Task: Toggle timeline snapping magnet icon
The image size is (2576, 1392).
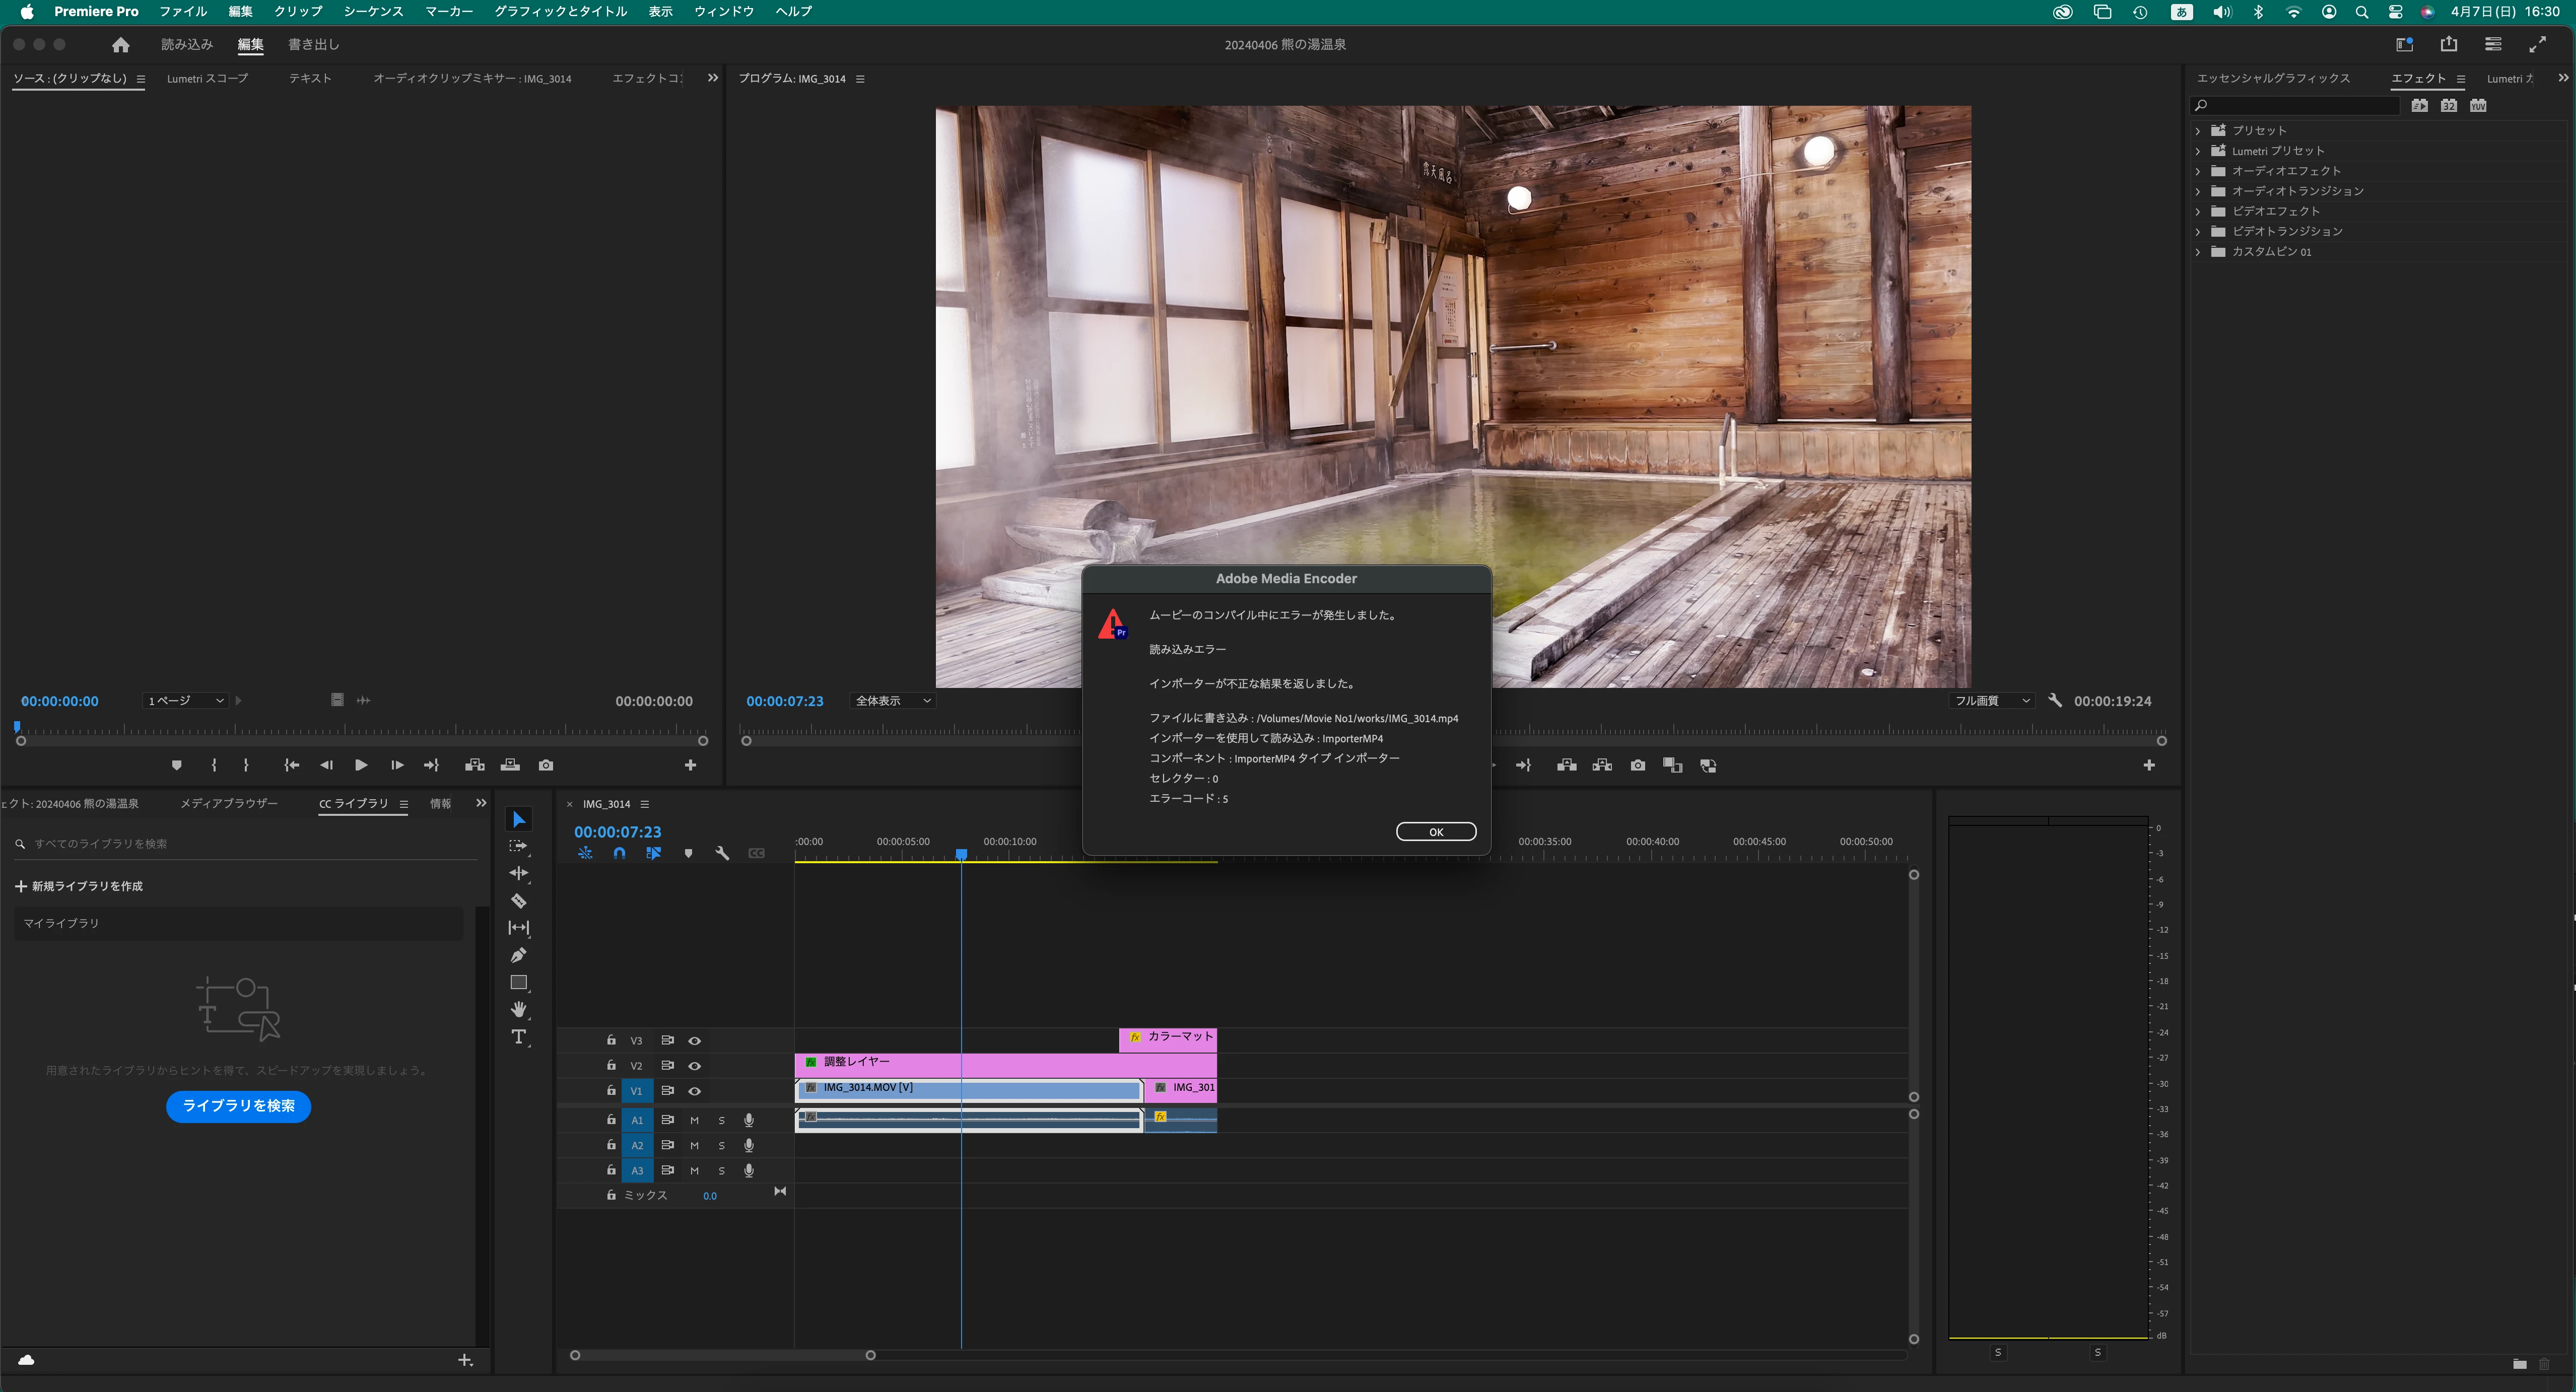Action: coord(619,853)
